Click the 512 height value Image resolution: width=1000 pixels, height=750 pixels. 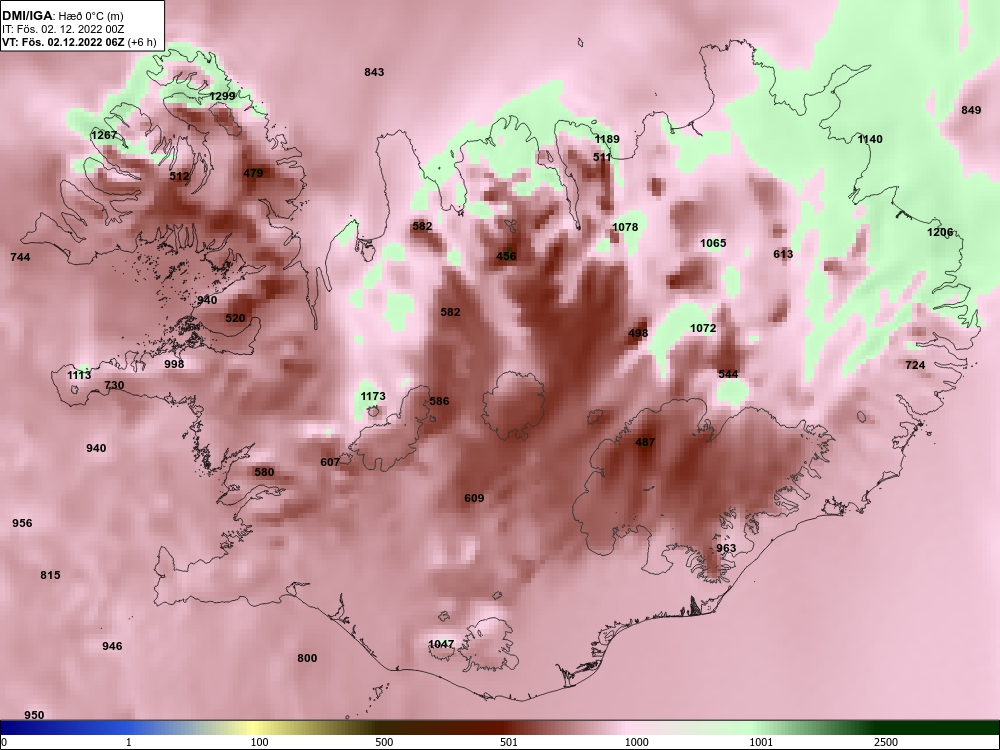pyautogui.click(x=180, y=176)
